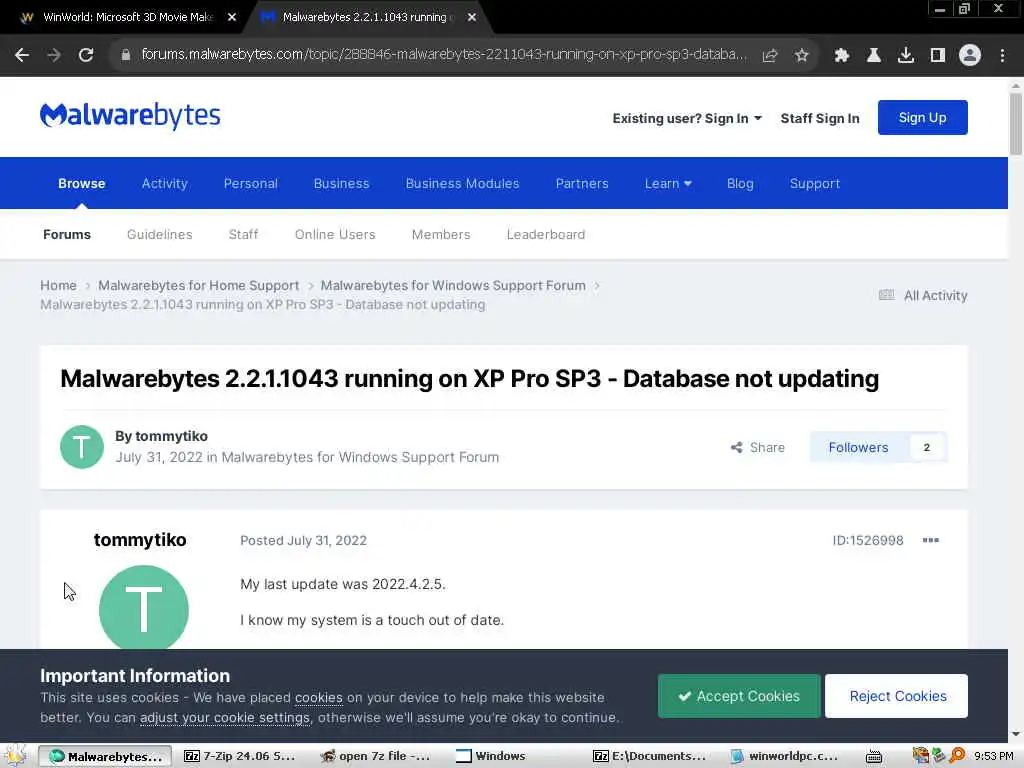Open the Partners navigation item

(x=582, y=184)
